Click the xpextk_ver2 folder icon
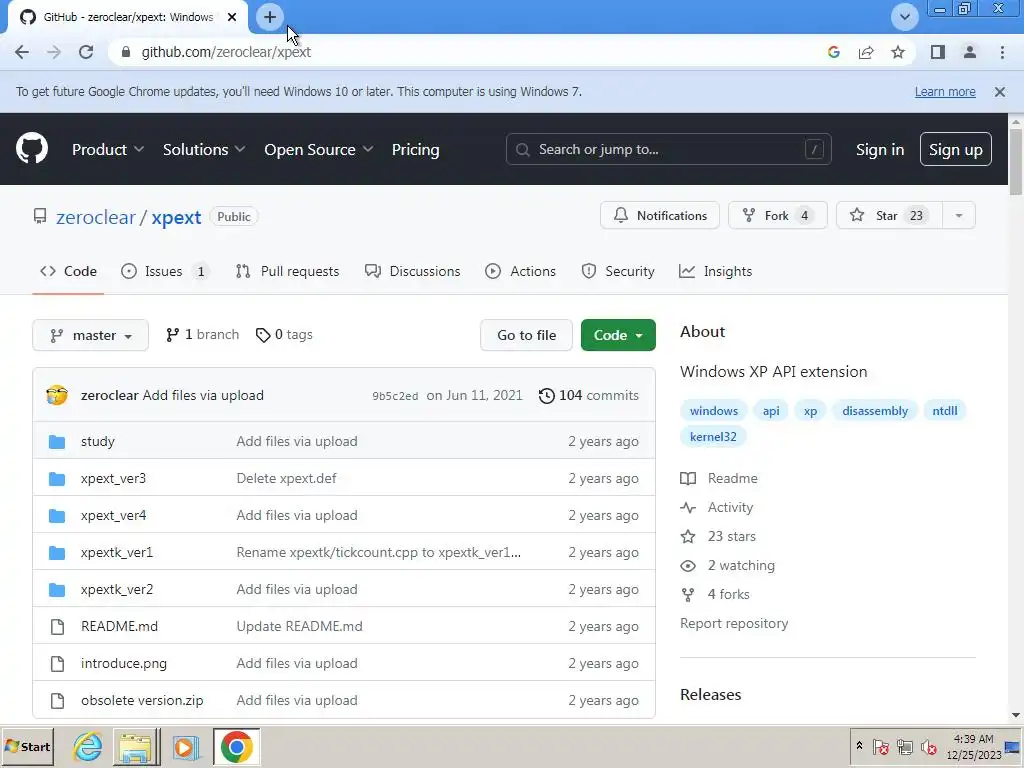The image size is (1024, 768). [57, 590]
